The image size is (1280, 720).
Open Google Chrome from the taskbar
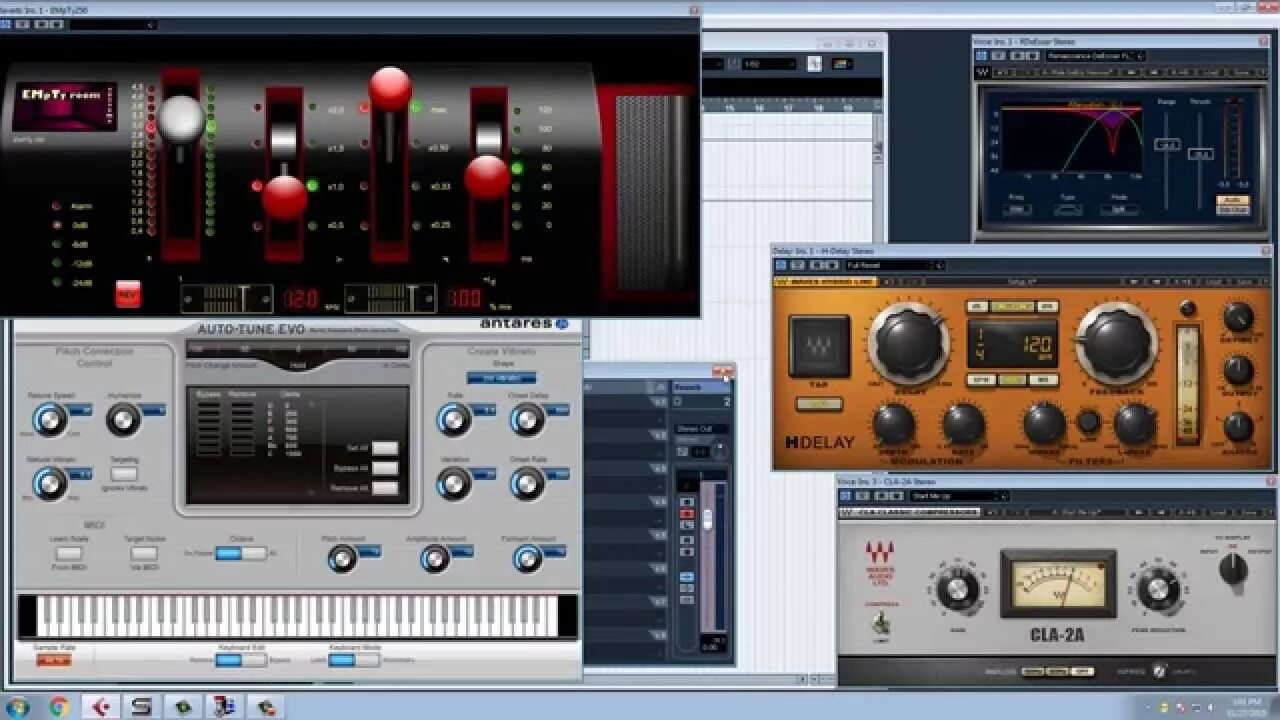[x=58, y=707]
